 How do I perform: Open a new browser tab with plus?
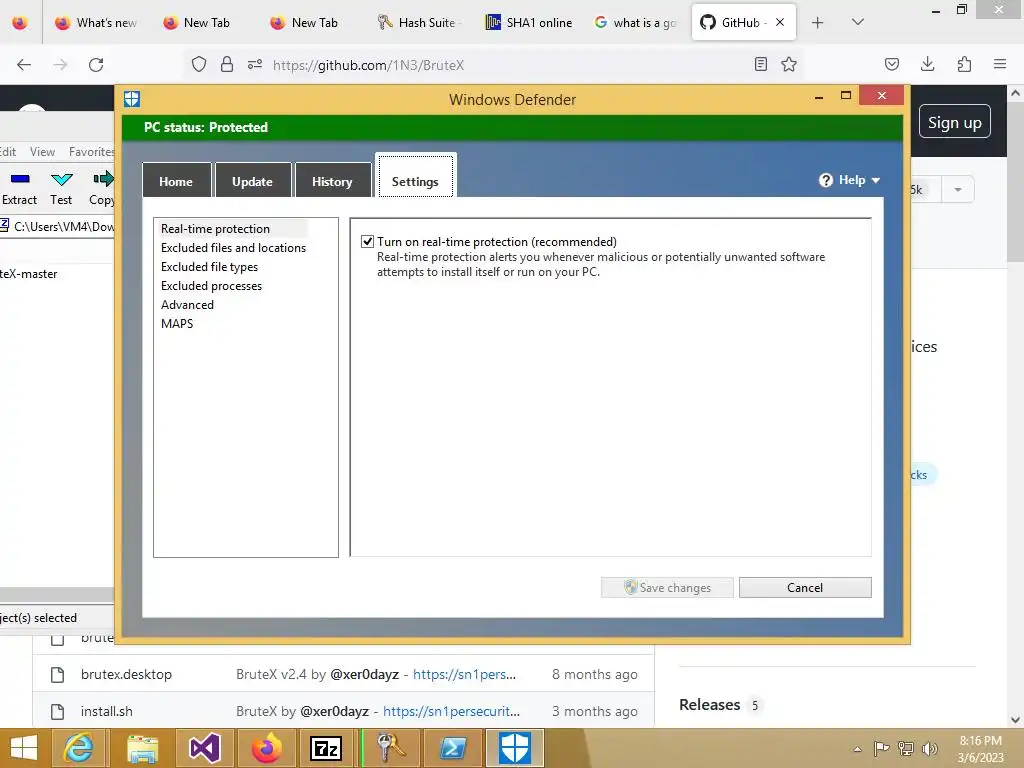click(817, 22)
